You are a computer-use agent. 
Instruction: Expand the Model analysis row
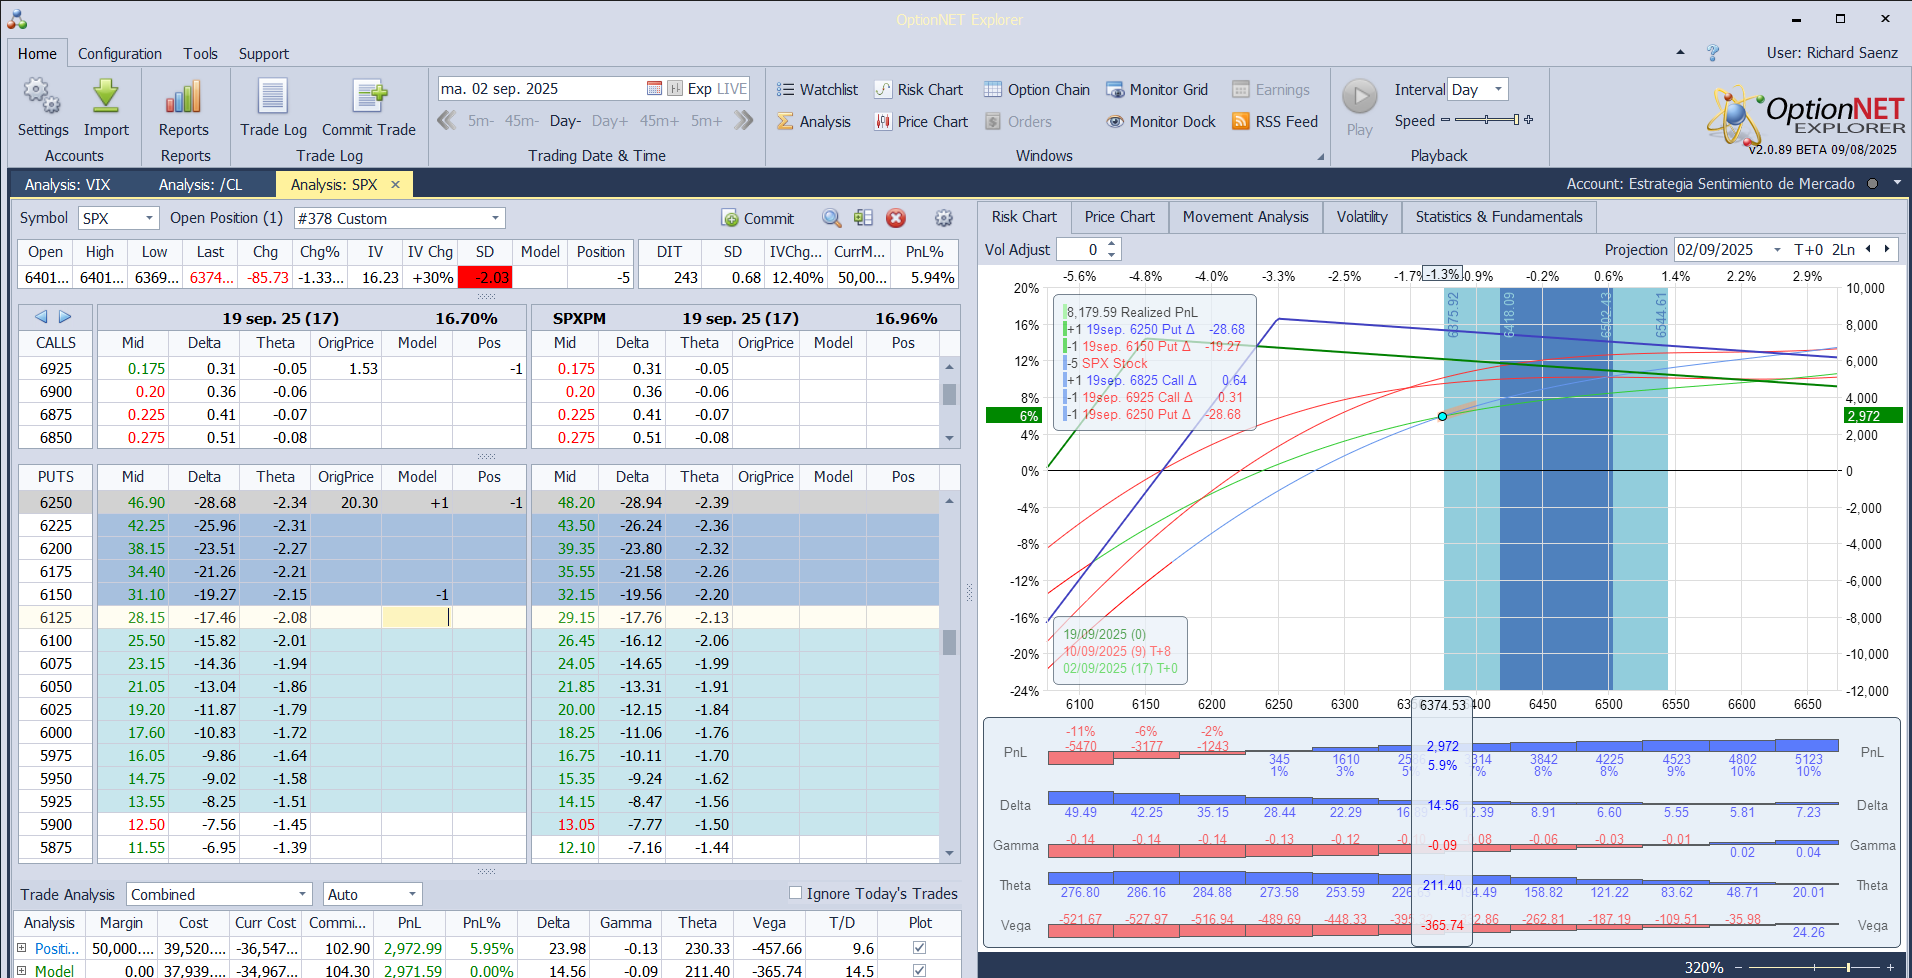click(22, 970)
